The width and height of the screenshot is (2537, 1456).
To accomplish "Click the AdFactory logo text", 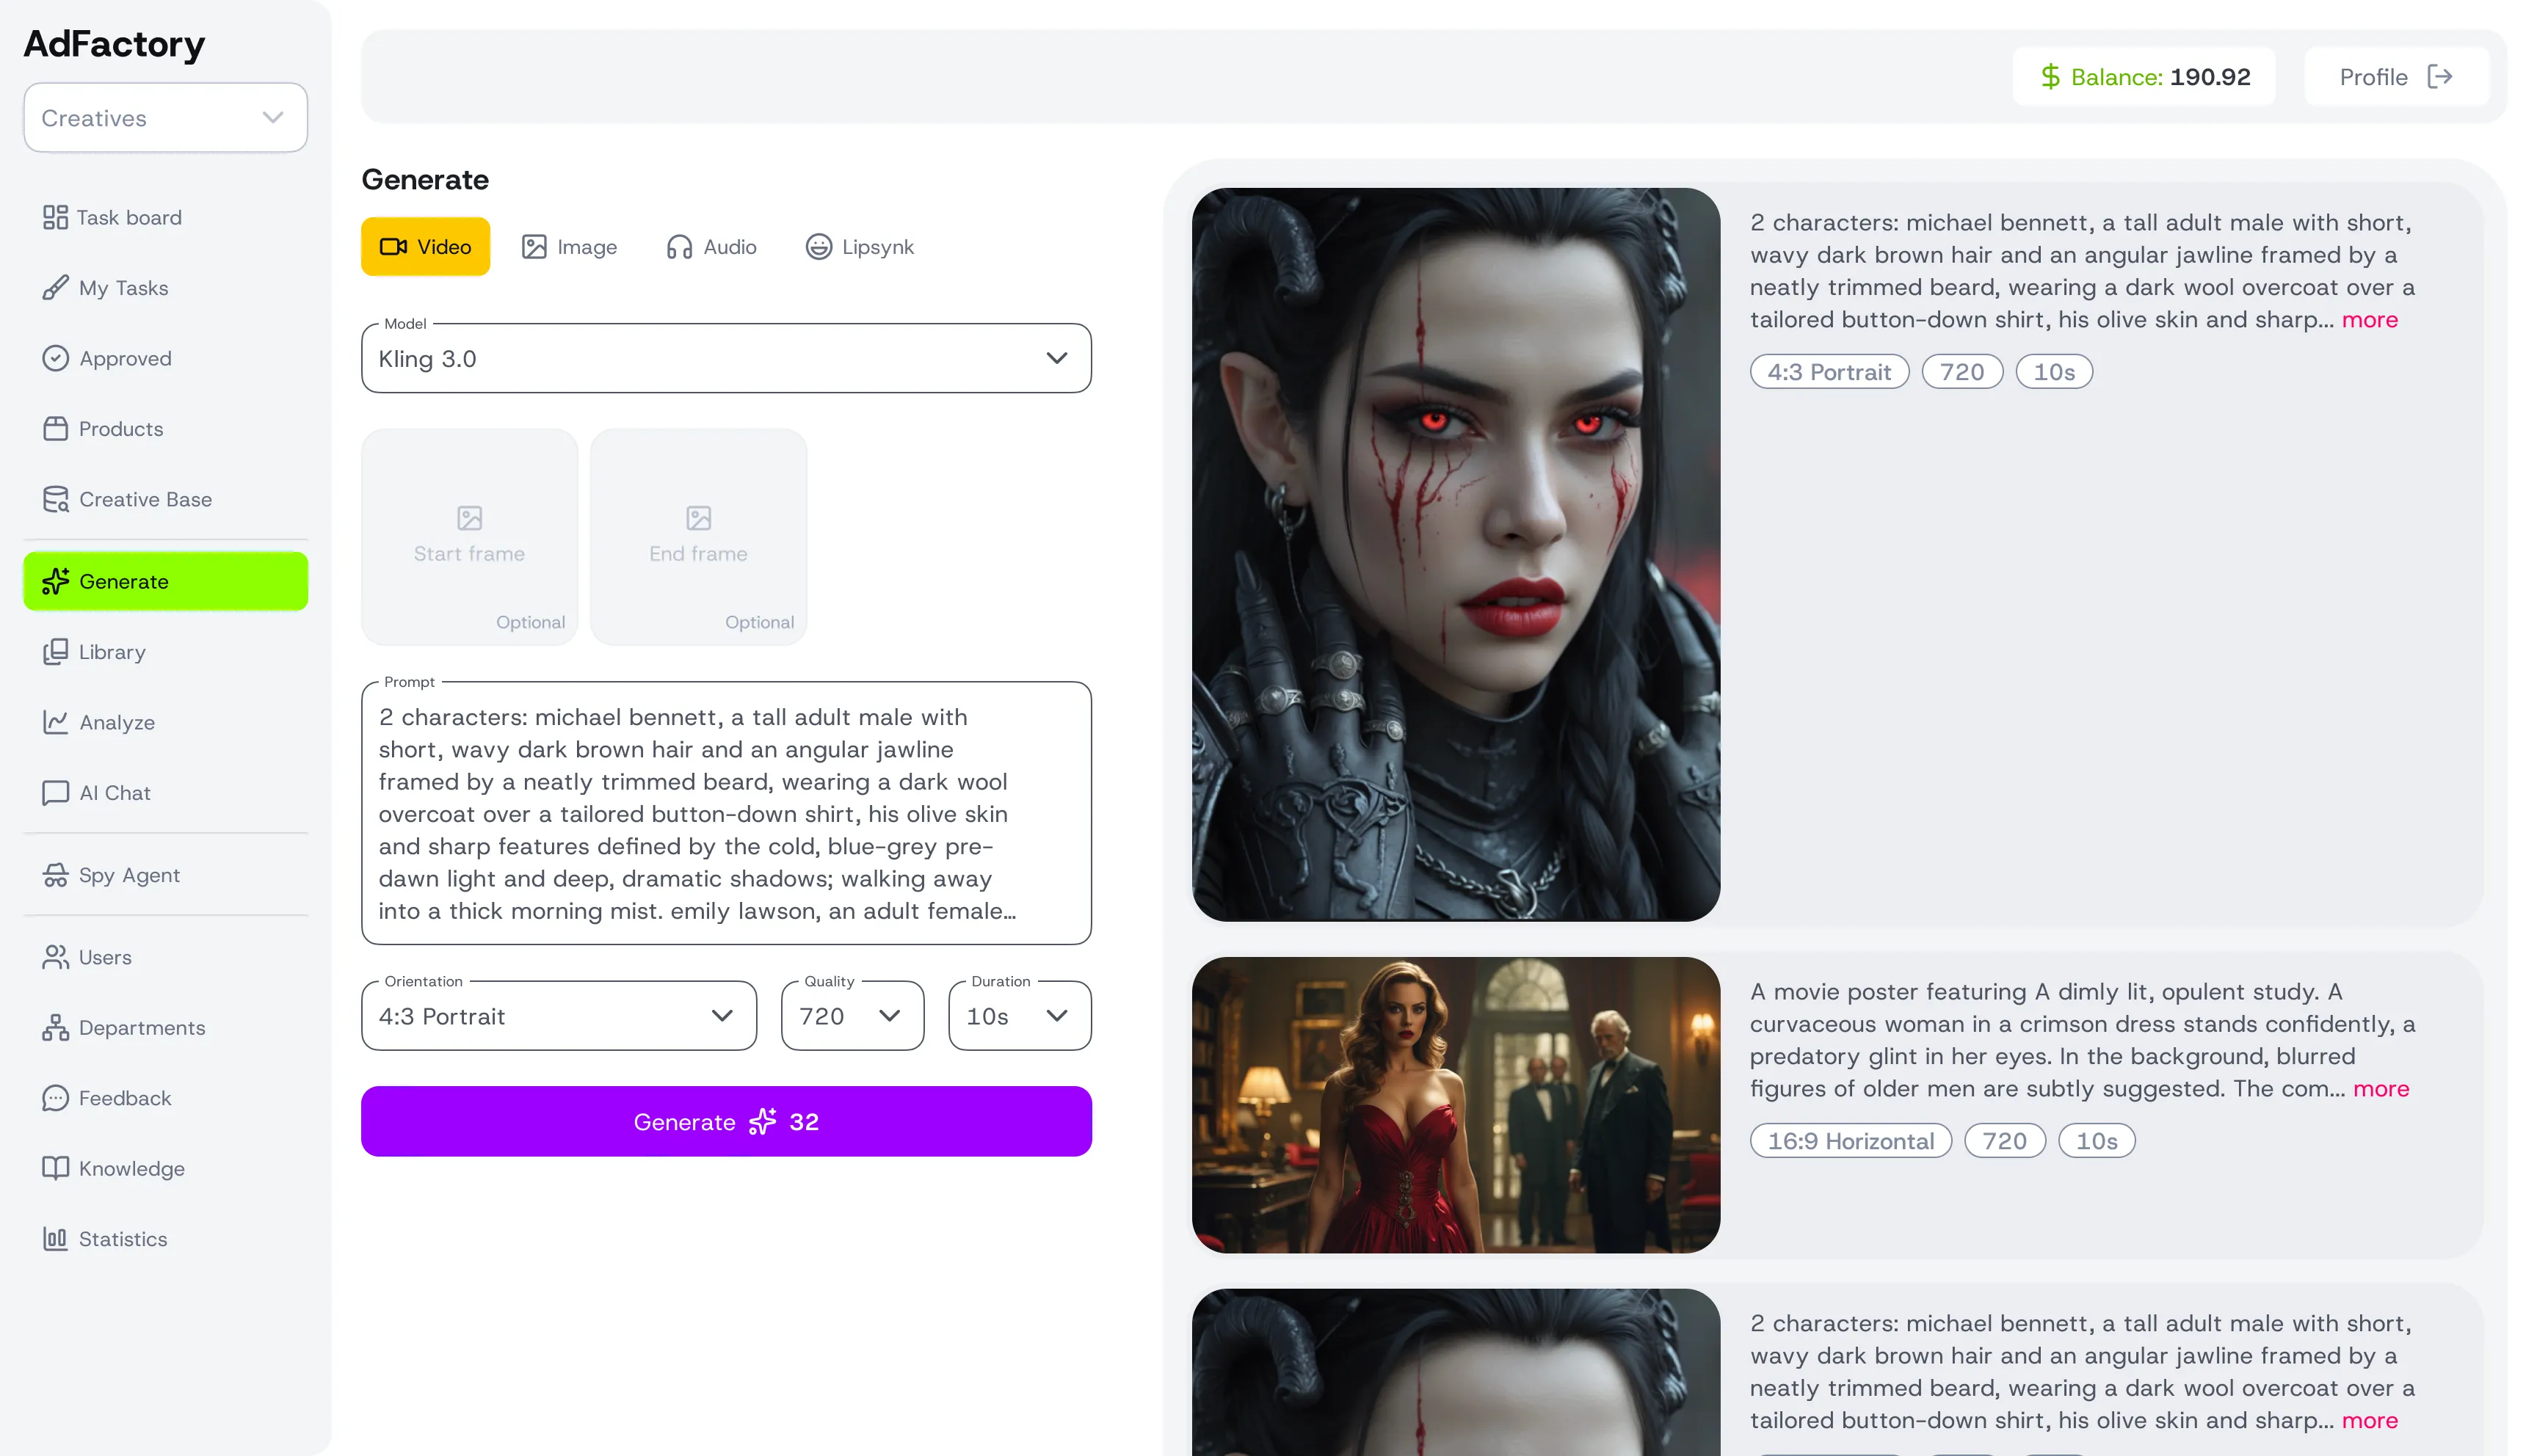I will pos(114,44).
